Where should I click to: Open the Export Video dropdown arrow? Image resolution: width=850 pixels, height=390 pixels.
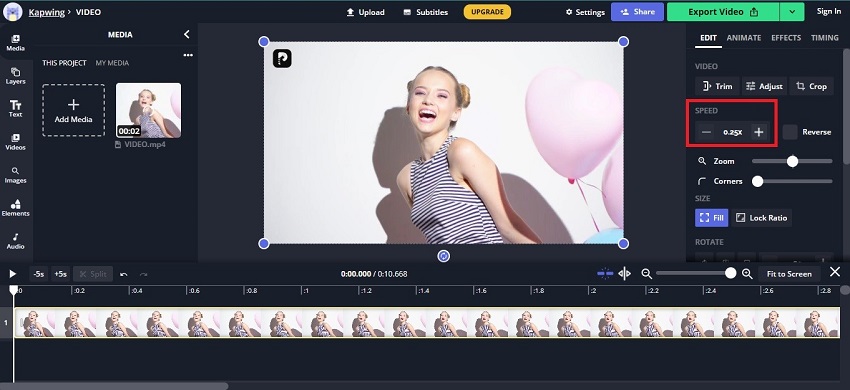(793, 12)
